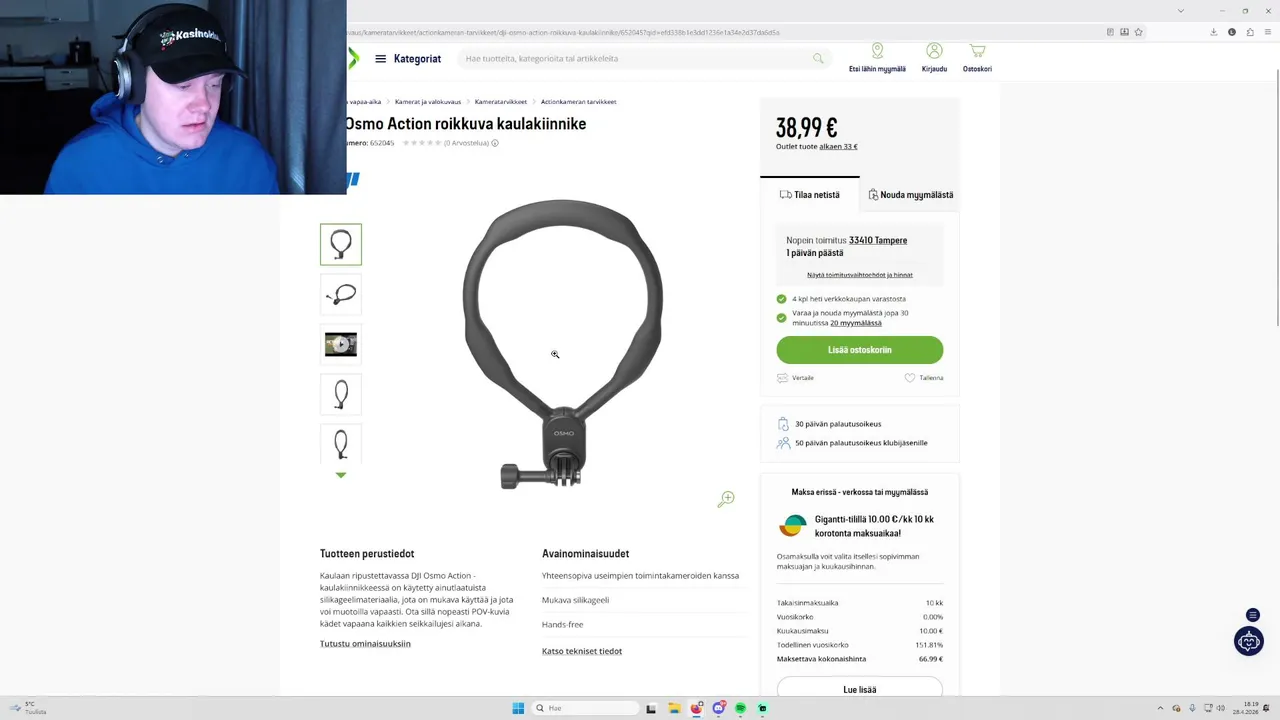Click Todellinen vuosikorko 151.81% value

[929, 645]
